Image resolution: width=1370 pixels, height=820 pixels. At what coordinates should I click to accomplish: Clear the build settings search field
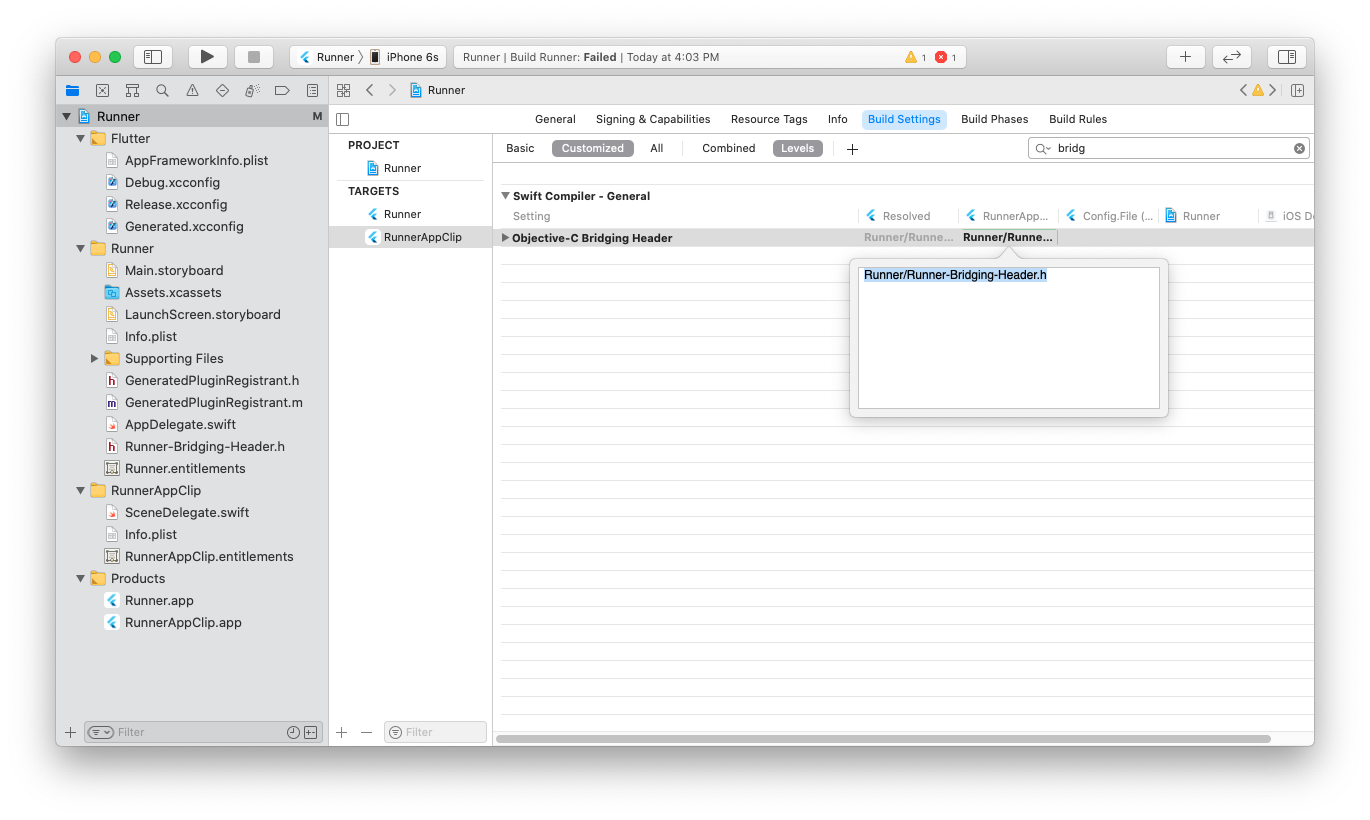(x=1299, y=148)
